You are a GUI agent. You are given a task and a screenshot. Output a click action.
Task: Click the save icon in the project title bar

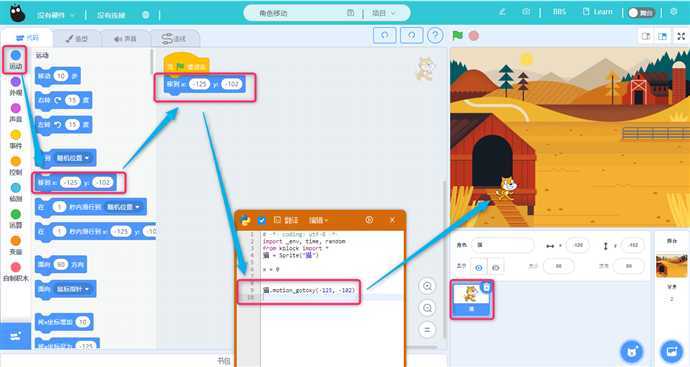point(350,13)
